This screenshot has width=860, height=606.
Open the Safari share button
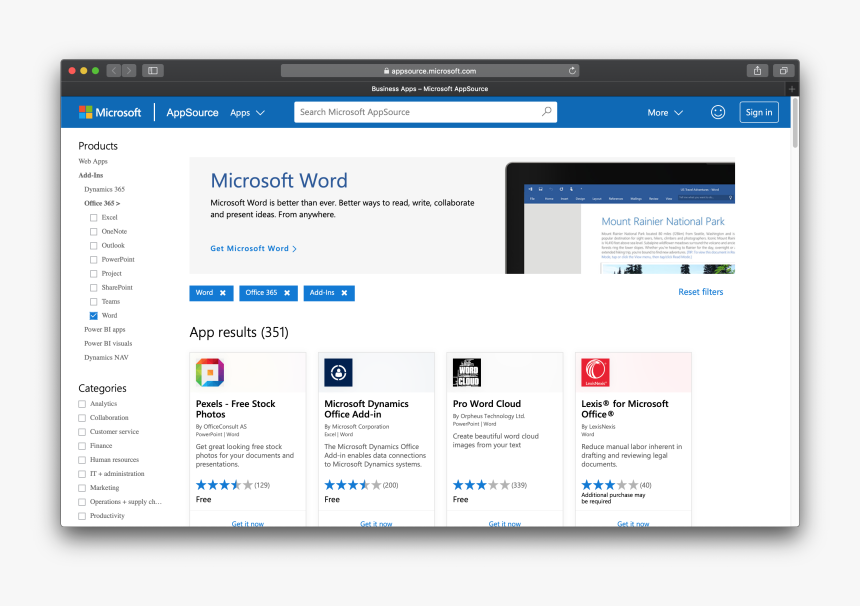point(757,71)
